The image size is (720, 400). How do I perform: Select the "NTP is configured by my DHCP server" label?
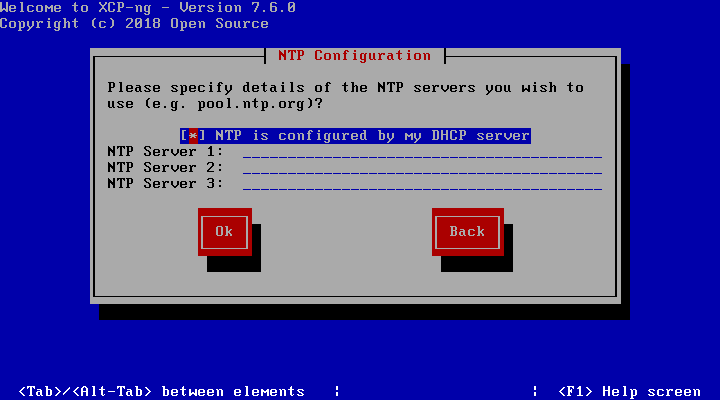coord(372,136)
